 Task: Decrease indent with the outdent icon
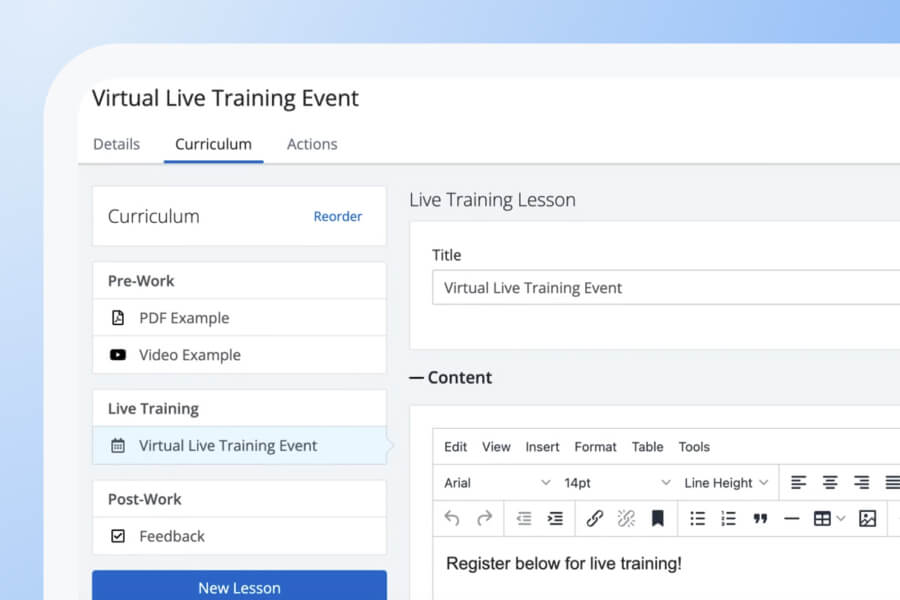click(x=523, y=518)
